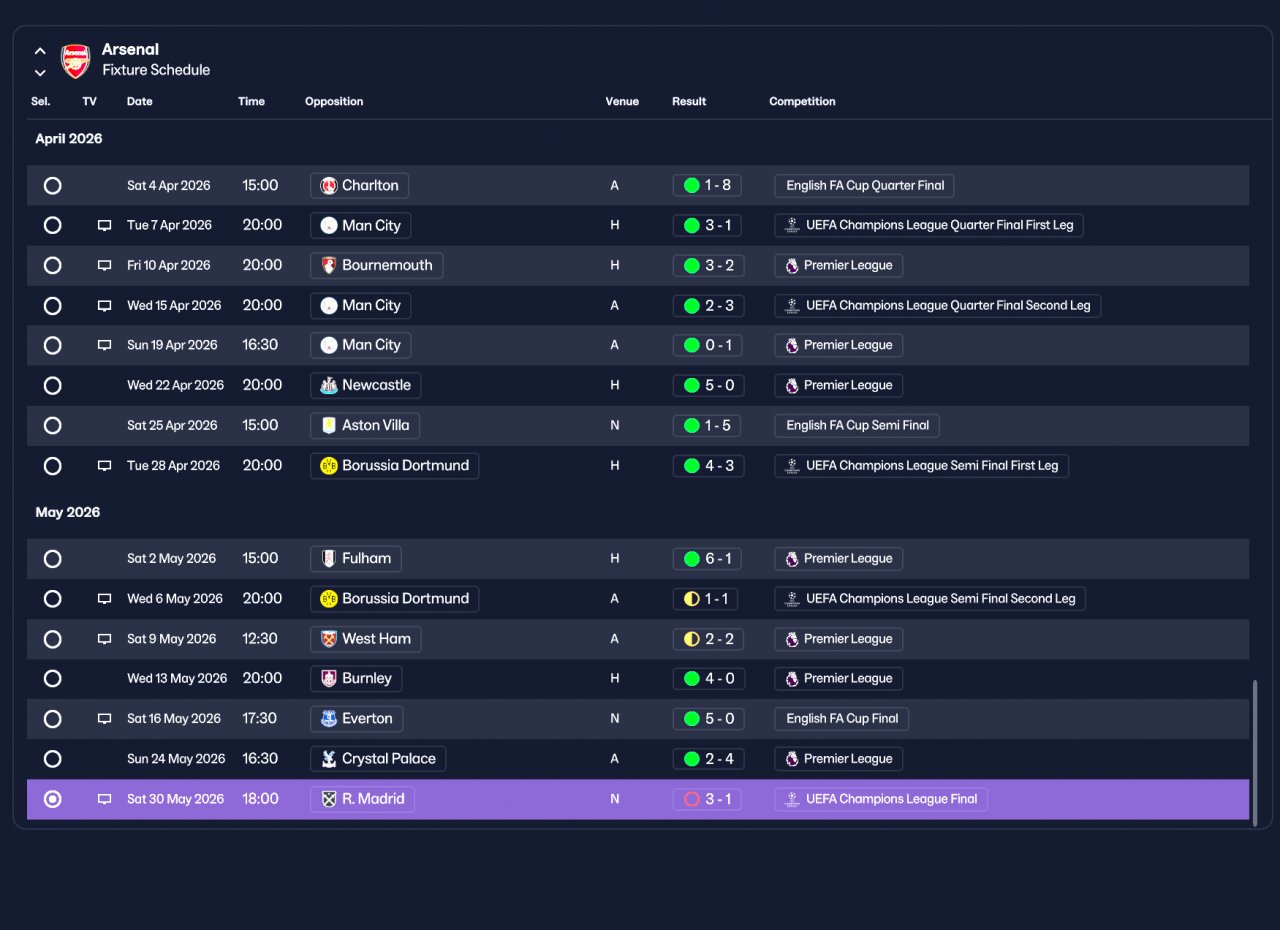Click the up chevron beside Arsenal
The image size is (1280, 930).
40,51
